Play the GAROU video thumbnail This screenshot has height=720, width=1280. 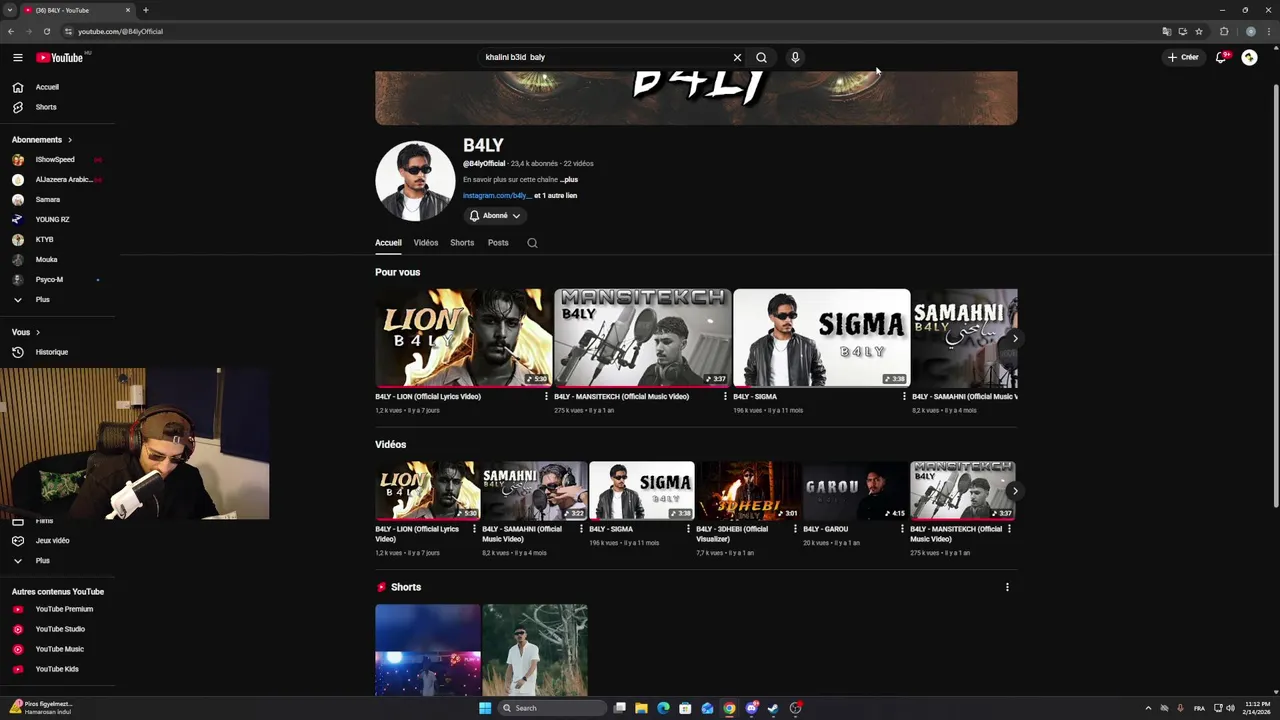point(856,491)
